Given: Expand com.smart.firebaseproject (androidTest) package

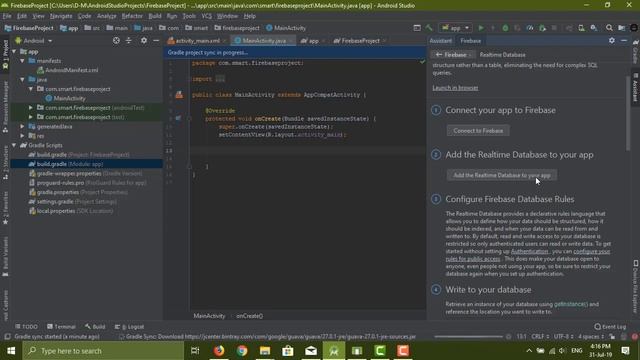Looking at the screenshot, I should click(x=31, y=108).
